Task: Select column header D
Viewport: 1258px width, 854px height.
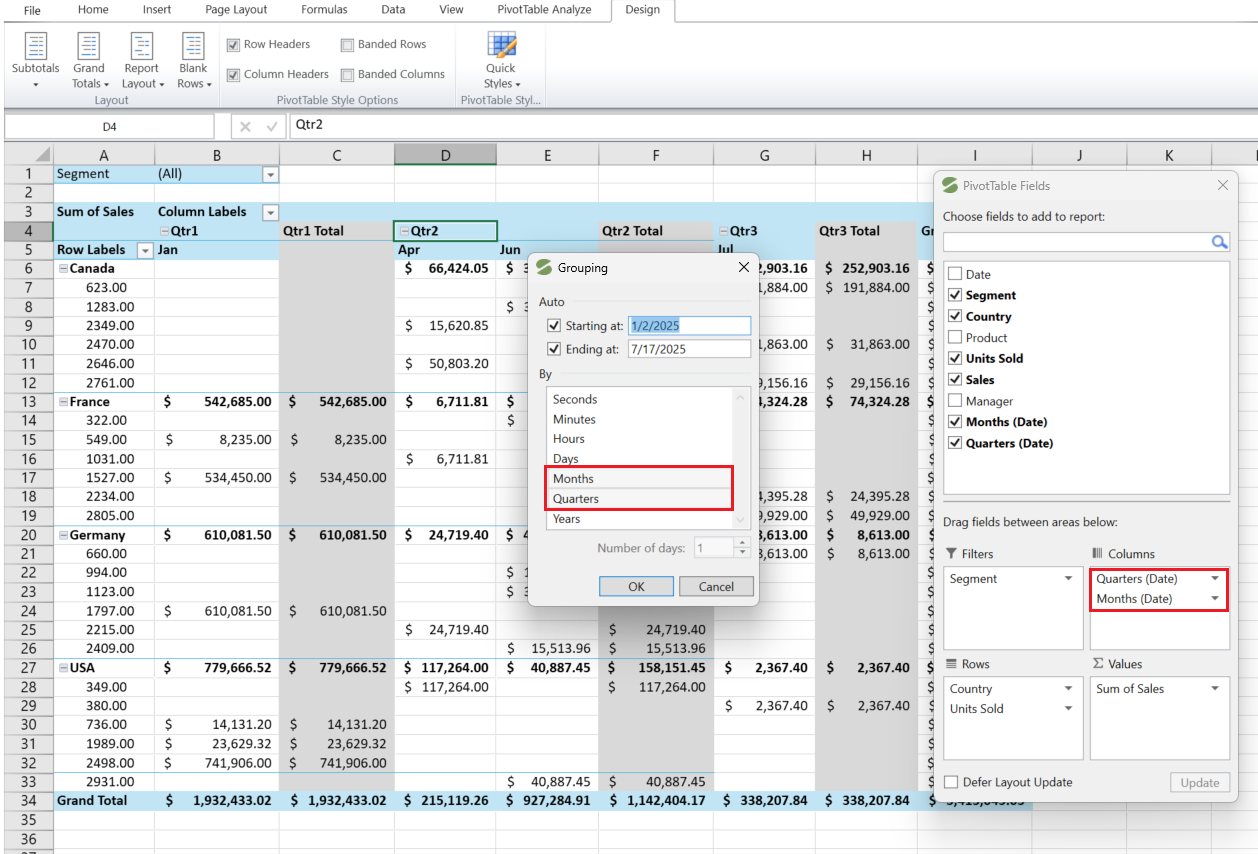Action: (x=445, y=155)
